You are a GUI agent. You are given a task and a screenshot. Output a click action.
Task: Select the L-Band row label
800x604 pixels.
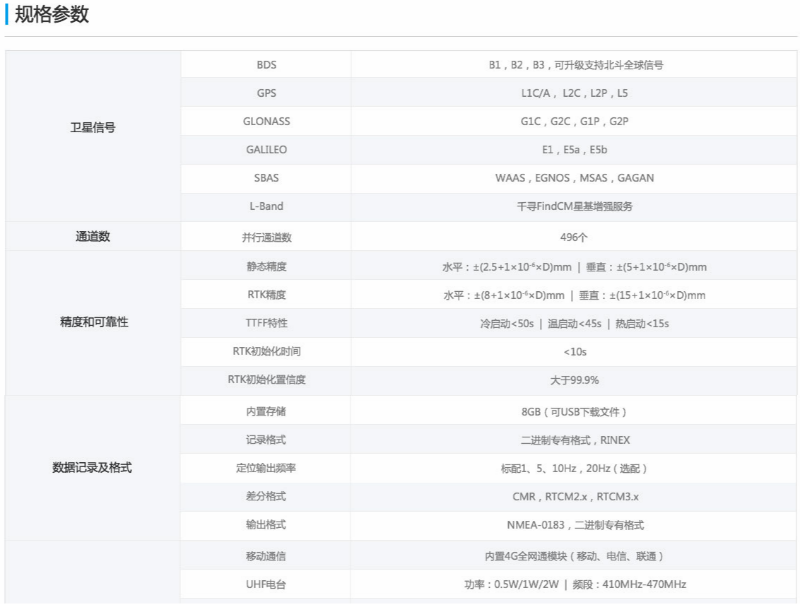(266, 206)
